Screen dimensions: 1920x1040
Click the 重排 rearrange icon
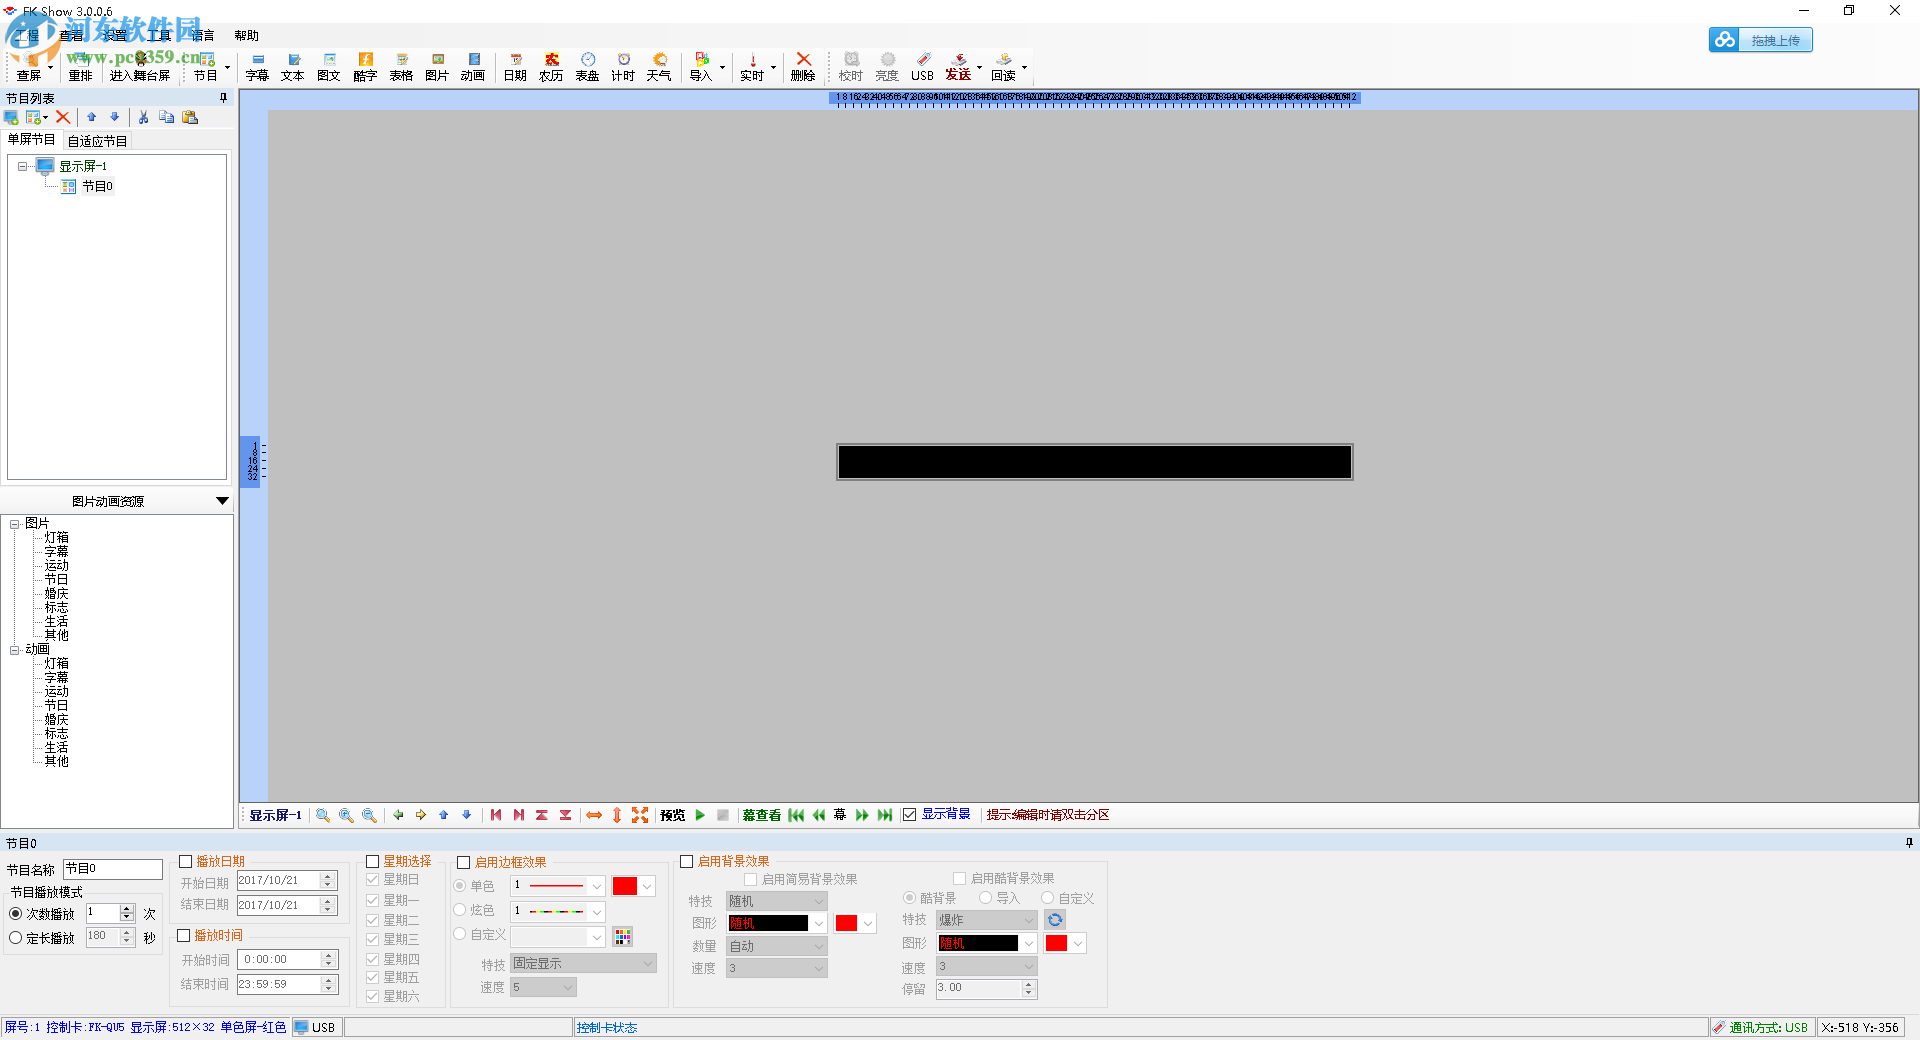click(80, 67)
